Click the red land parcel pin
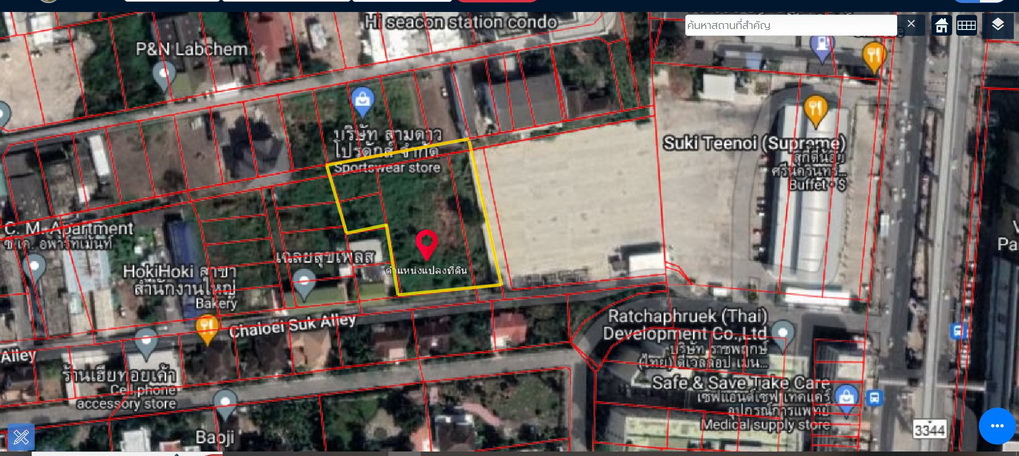 [427, 244]
